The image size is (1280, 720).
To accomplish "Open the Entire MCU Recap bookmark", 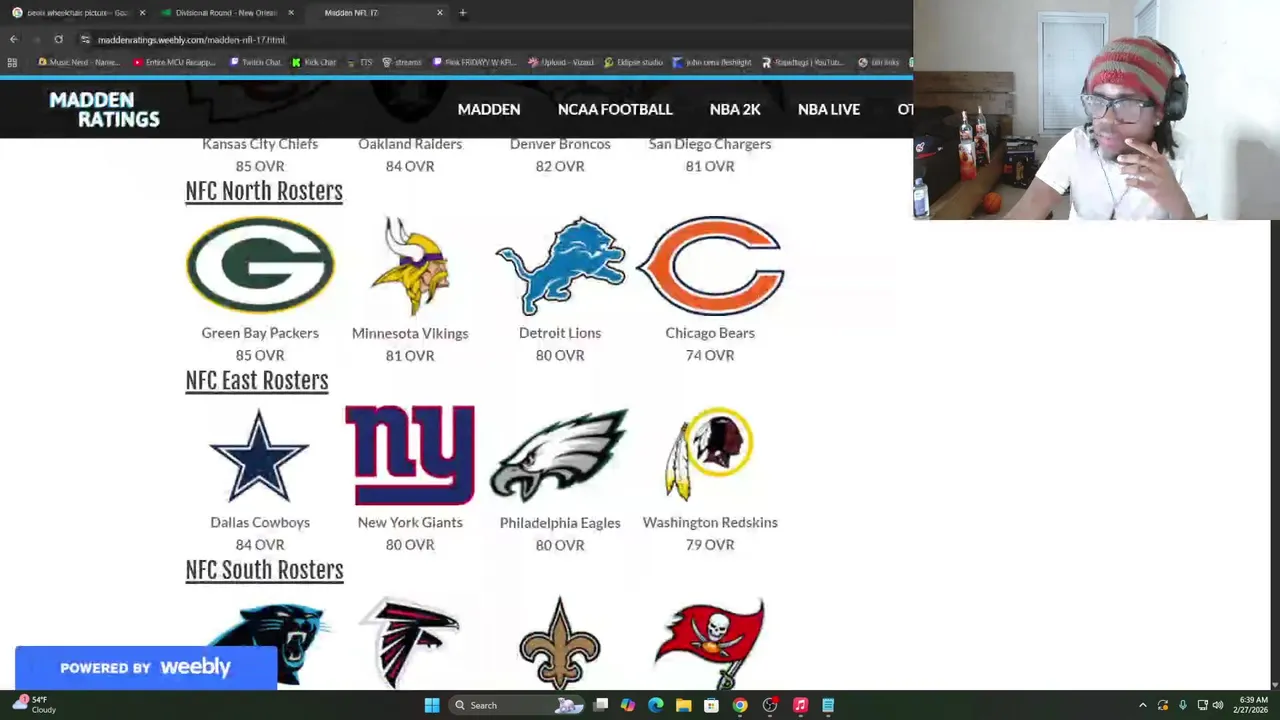I will click(174, 62).
